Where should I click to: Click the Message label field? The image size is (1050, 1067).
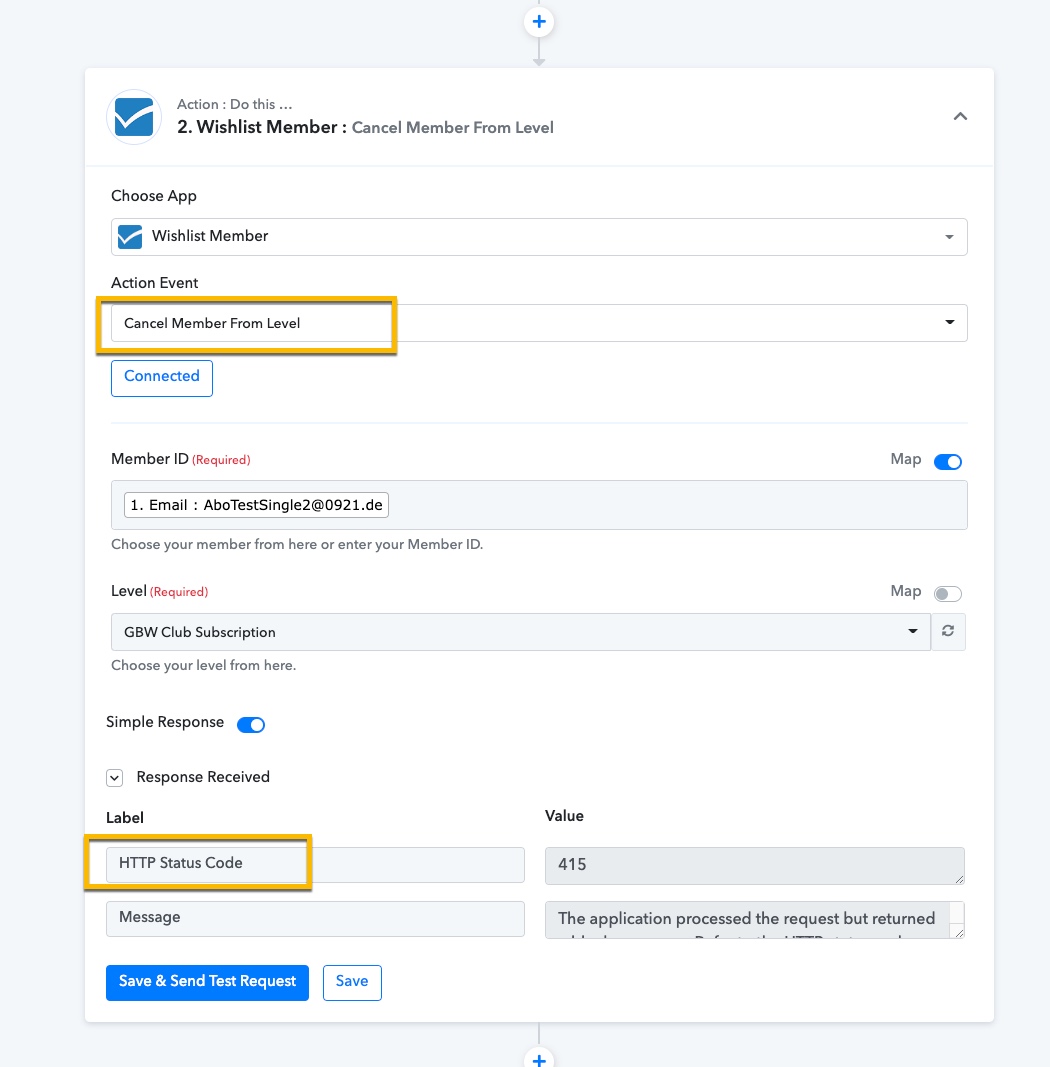click(x=315, y=919)
